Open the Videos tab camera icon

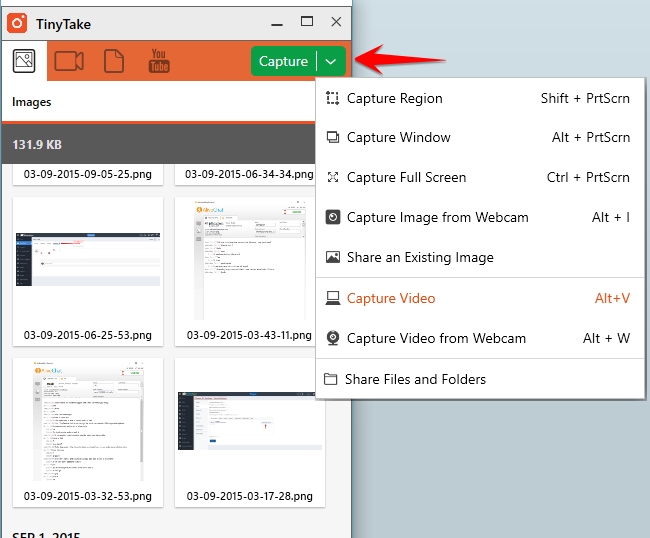click(69, 61)
